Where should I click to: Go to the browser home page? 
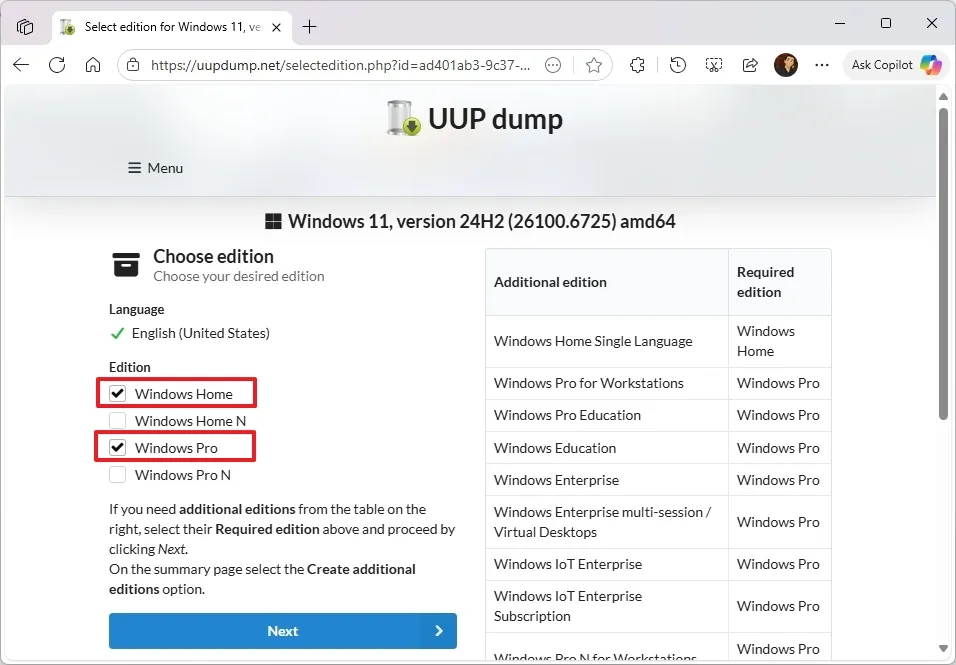point(93,65)
